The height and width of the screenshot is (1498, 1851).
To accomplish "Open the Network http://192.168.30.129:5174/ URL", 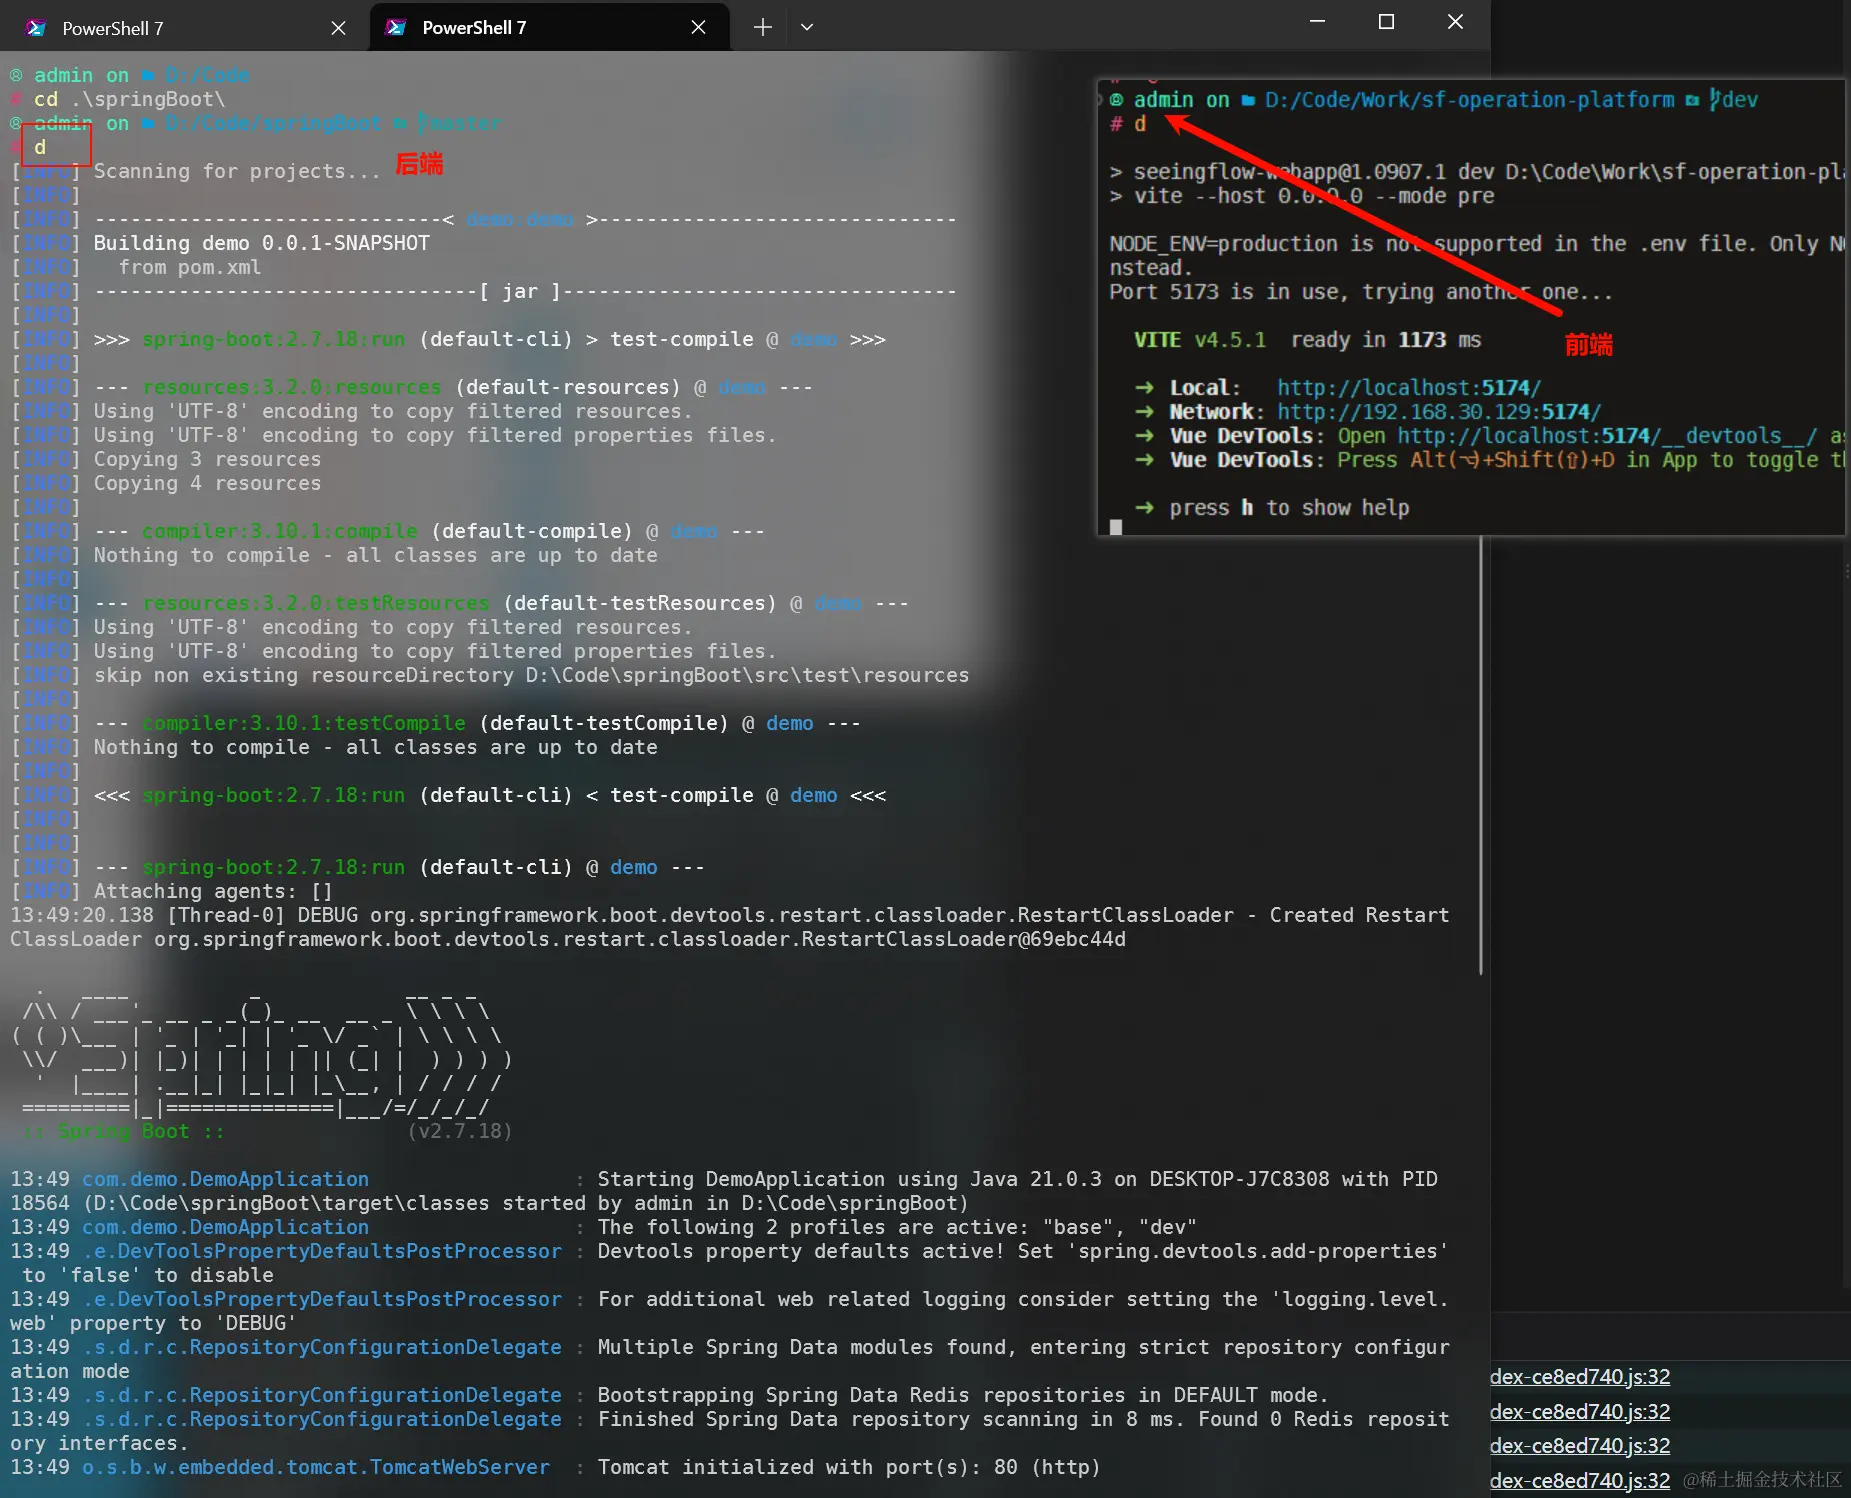I will [x=1439, y=412].
